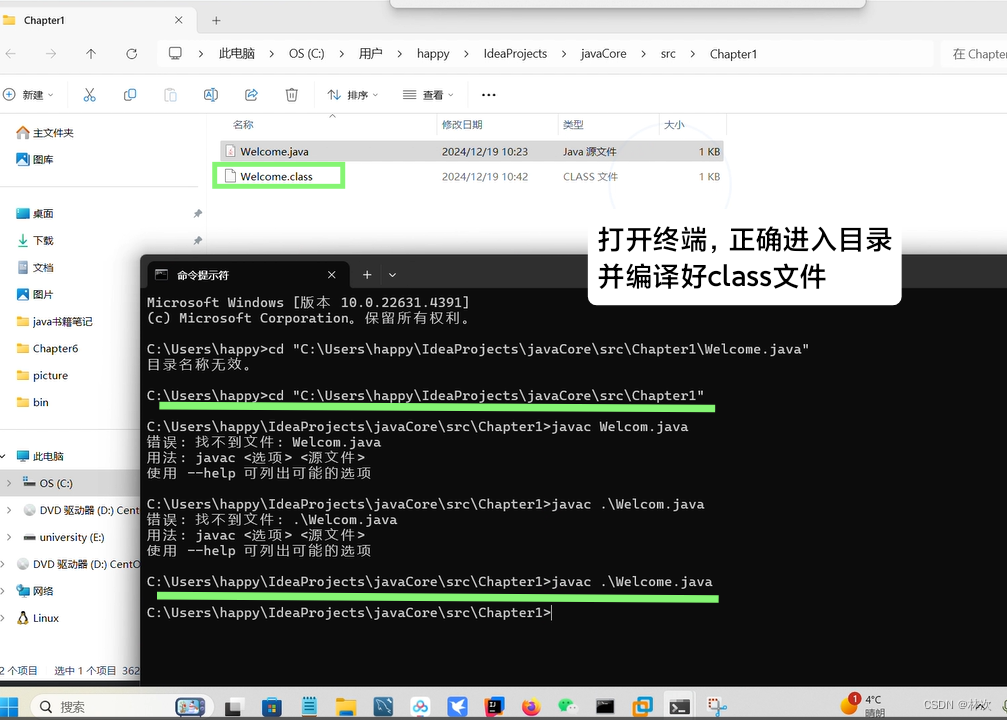Screen dimensions: 1007x720
Task: Click the Cut scissors icon in Explorer toolbar
Action: [x=89, y=95]
